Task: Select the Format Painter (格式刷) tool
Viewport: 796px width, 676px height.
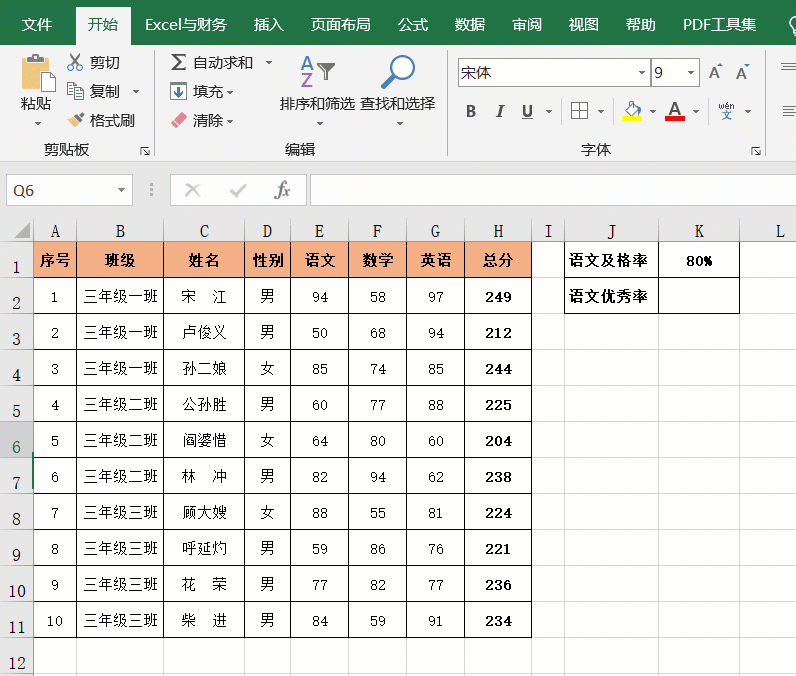Action: click(75, 120)
